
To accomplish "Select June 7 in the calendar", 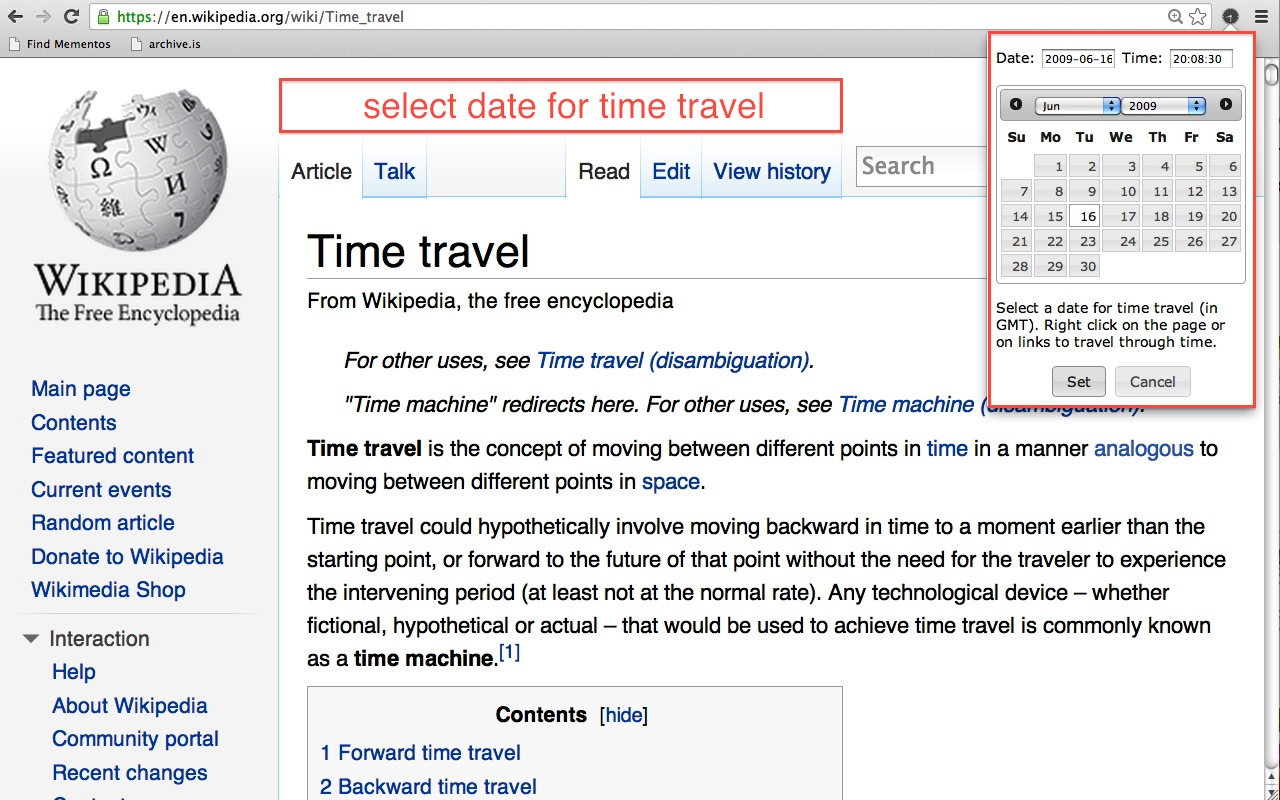I will [x=1015, y=191].
